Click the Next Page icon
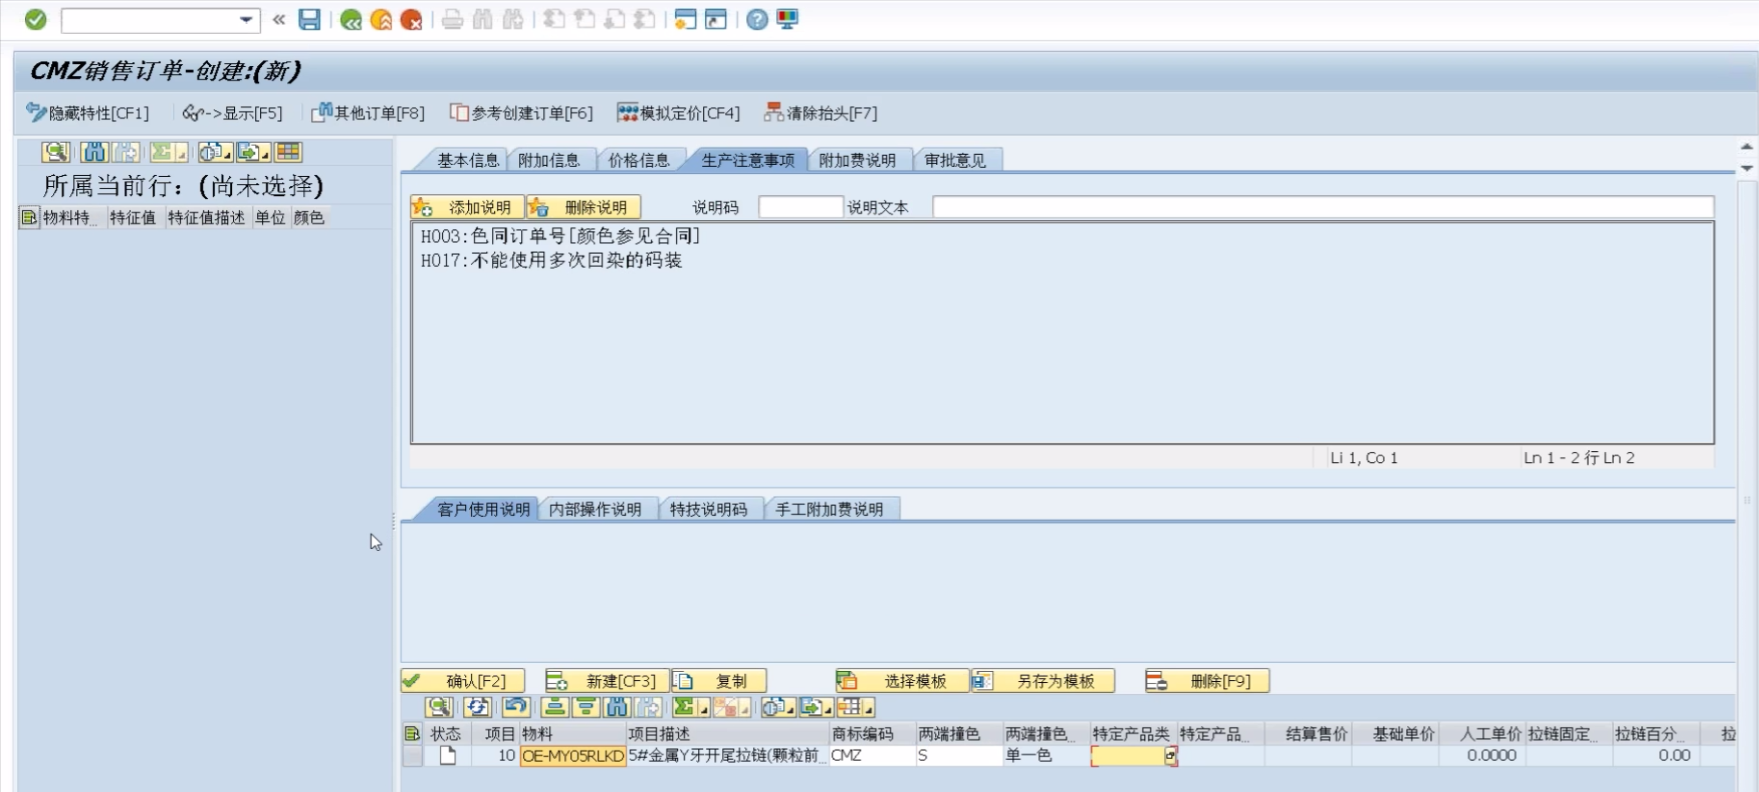The width and height of the screenshot is (1759, 792). pyautogui.click(x=615, y=19)
